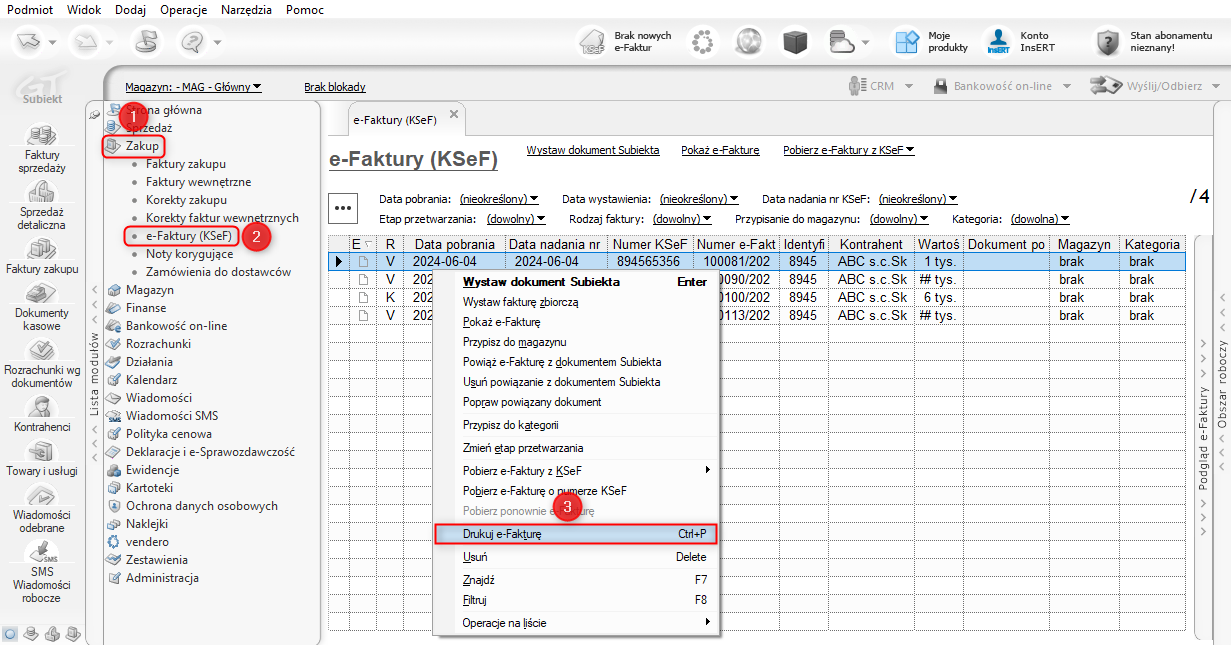Open Narzędzia menu in menu bar
This screenshot has height=645, width=1231.
coord(246,9)
